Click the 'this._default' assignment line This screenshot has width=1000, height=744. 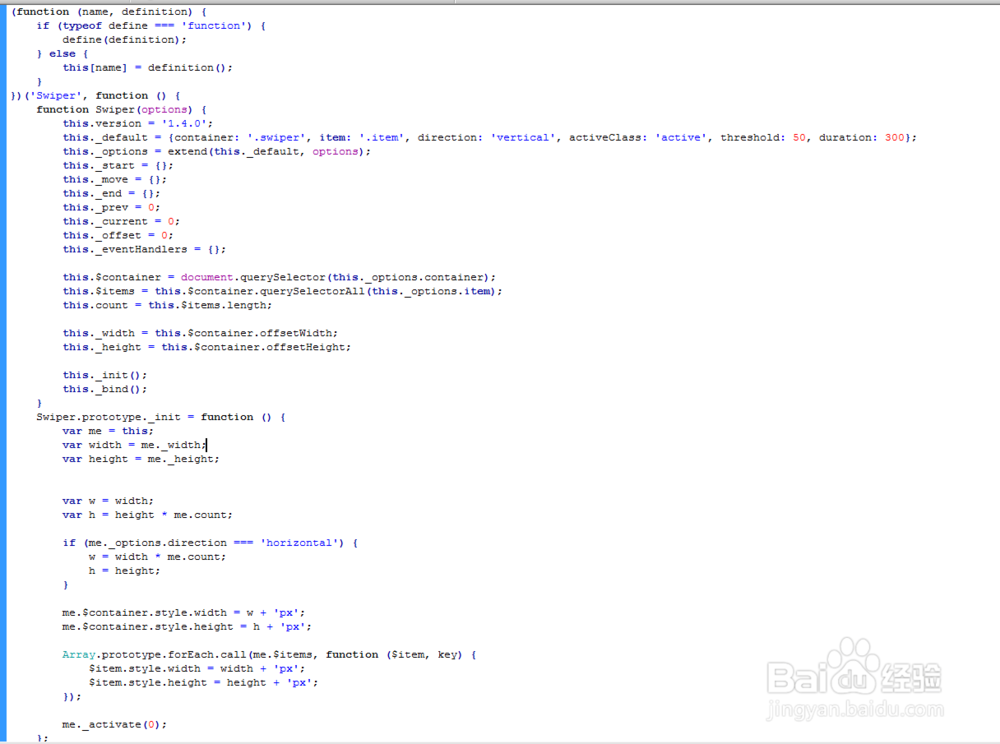490,138
